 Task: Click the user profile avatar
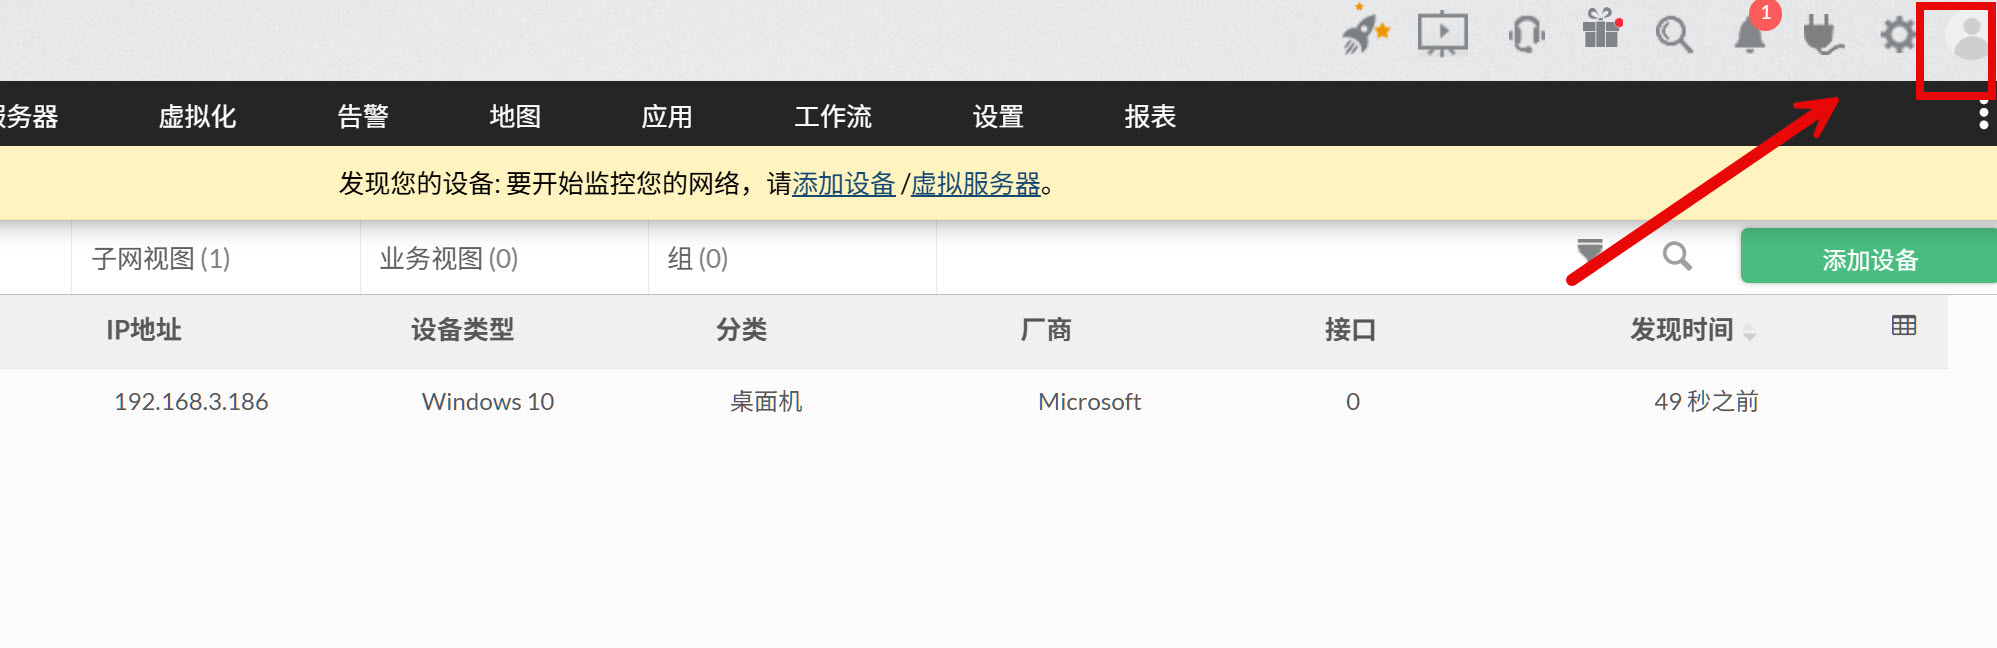[x=1968, y=40]
